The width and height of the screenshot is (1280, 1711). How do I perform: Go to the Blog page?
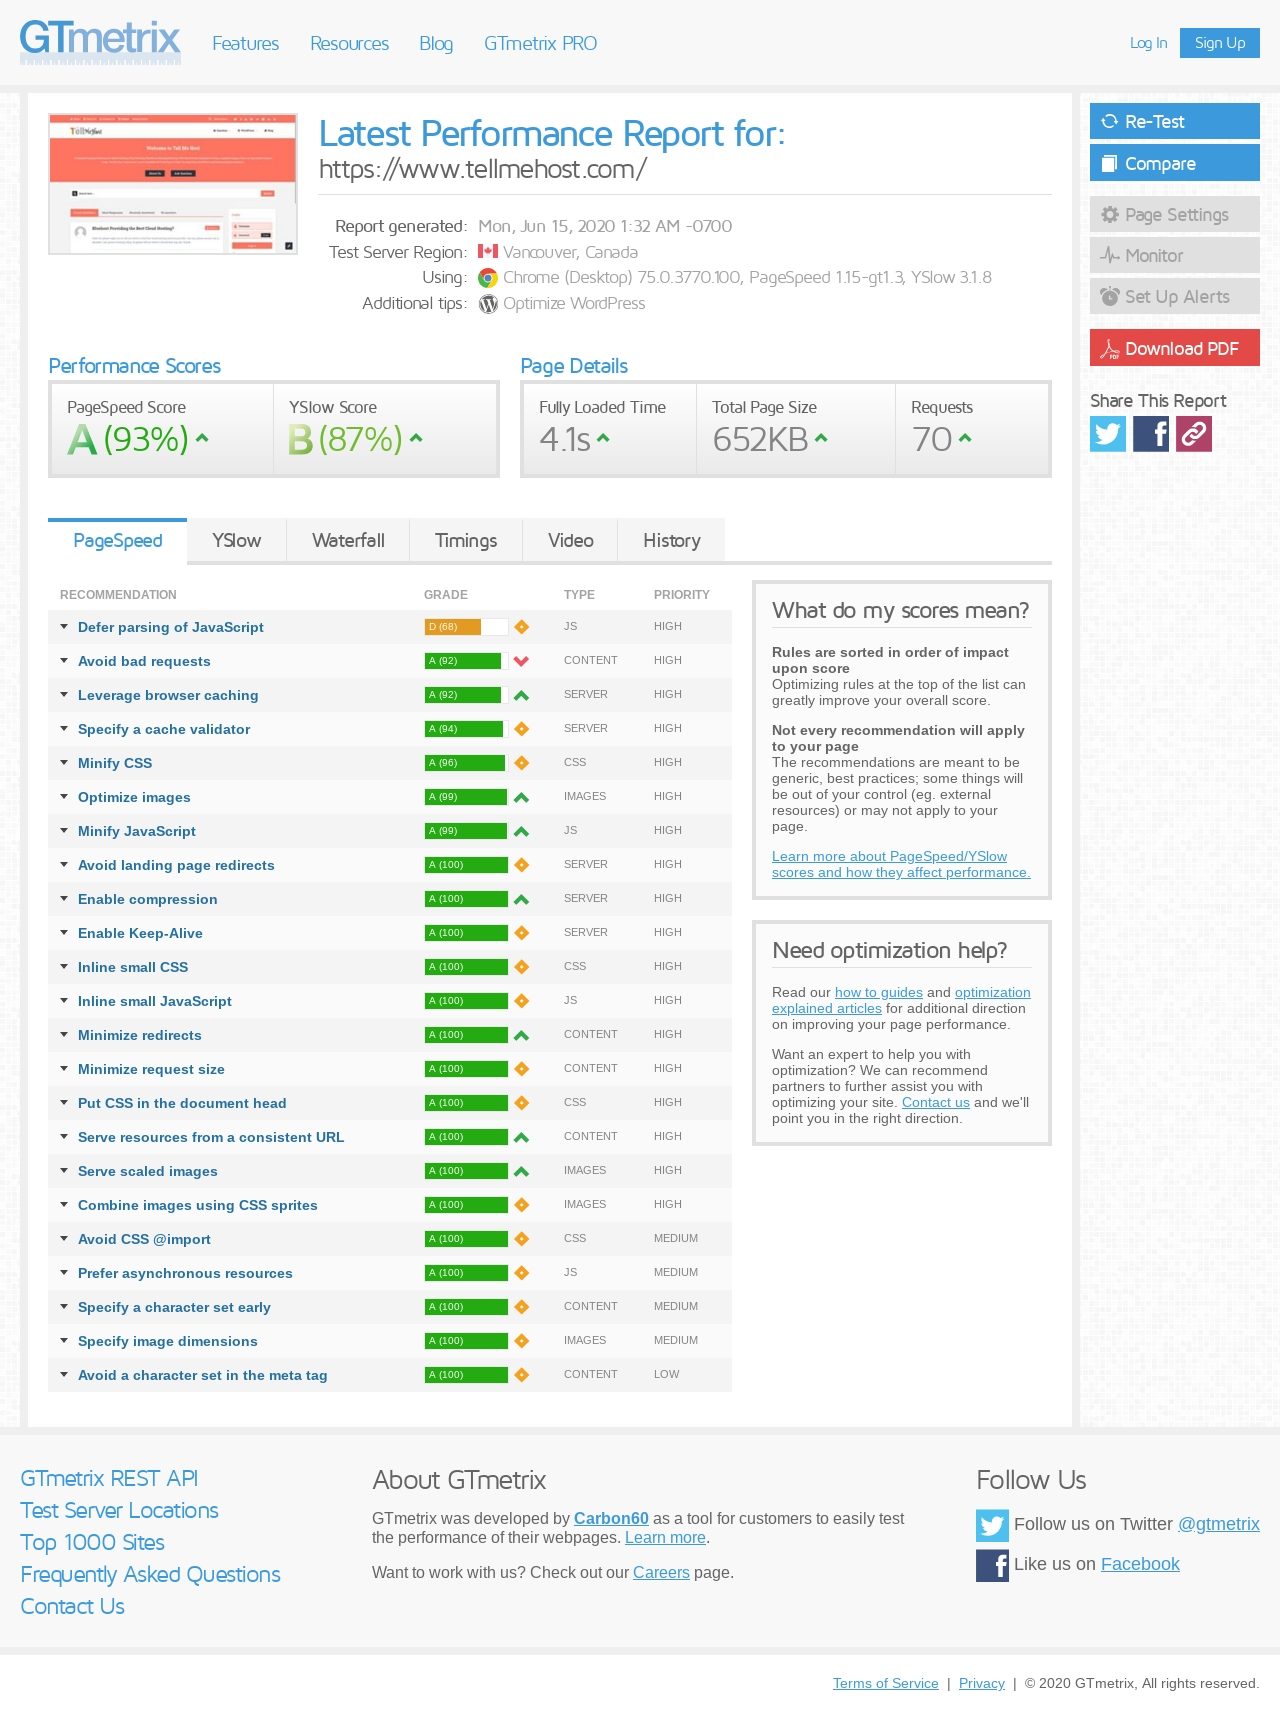pos(436,44)
